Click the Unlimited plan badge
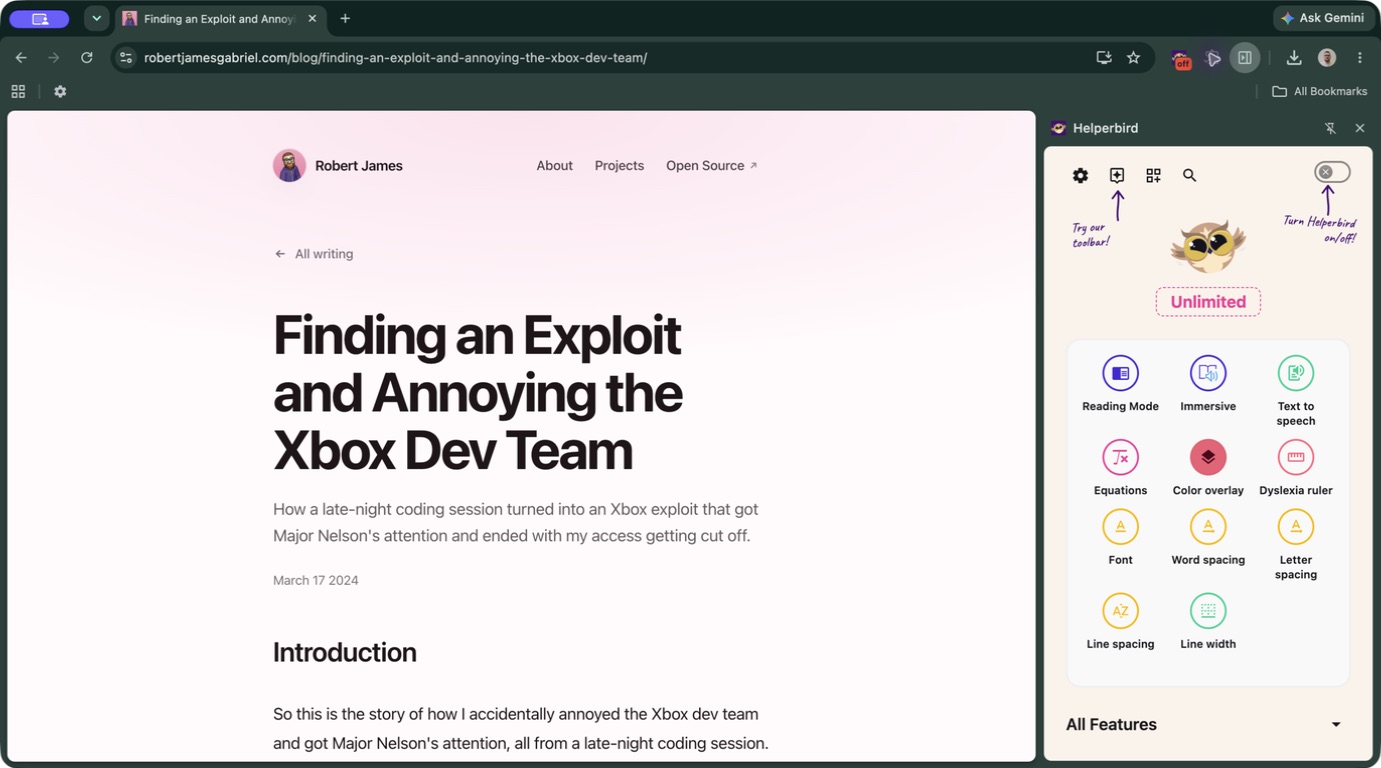The width and height of the screenshot is (1381, 768). click(1208, 302)
